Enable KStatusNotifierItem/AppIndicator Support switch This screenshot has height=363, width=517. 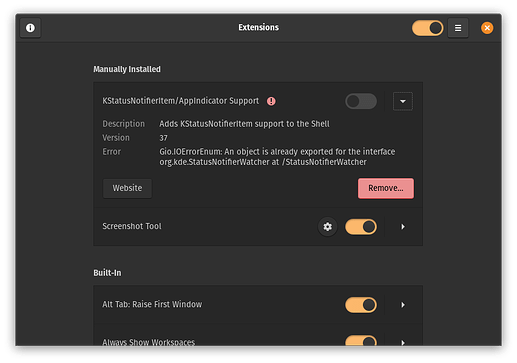click(x=361, y=101)
